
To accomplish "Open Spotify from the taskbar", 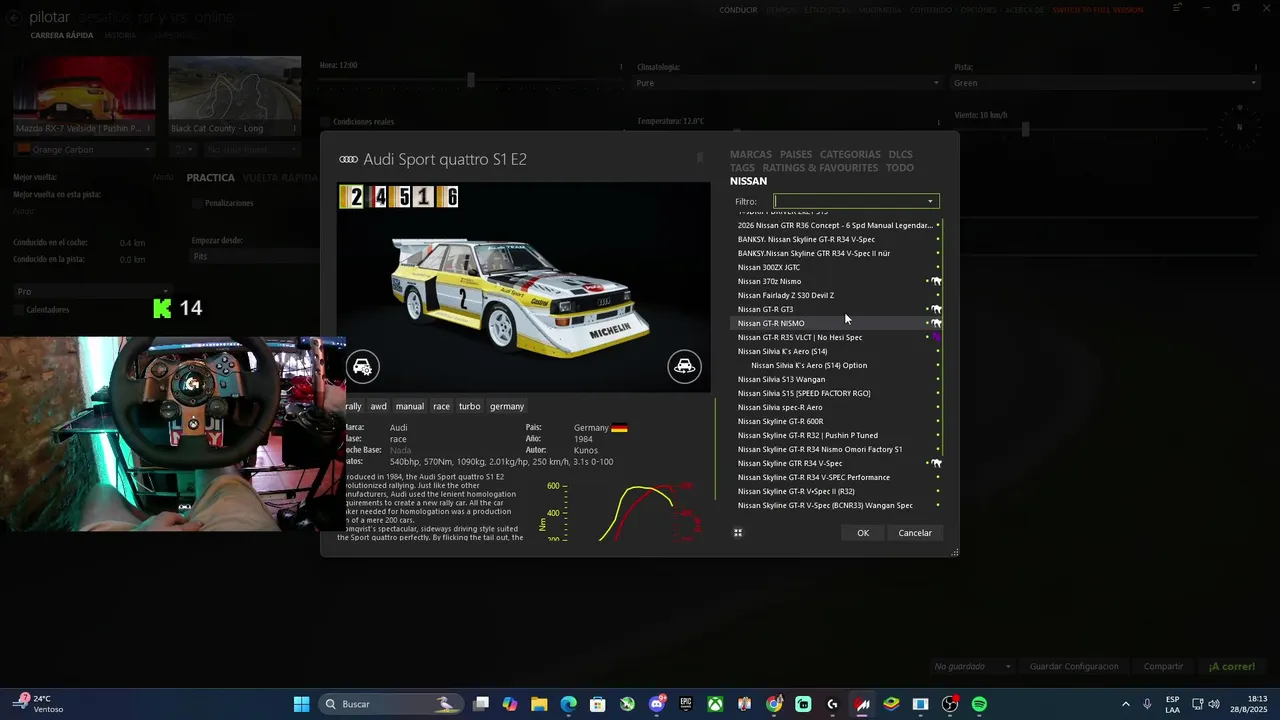I will click(x=979, y=704).
